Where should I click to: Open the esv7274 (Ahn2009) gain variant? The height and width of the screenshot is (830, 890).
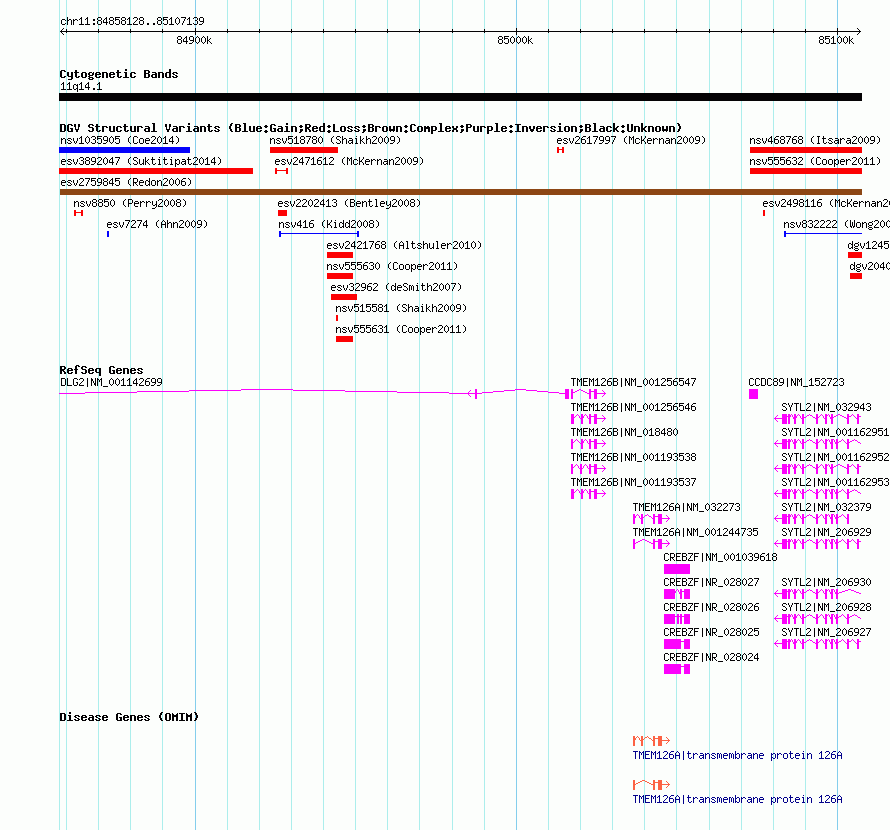[108, 234]
